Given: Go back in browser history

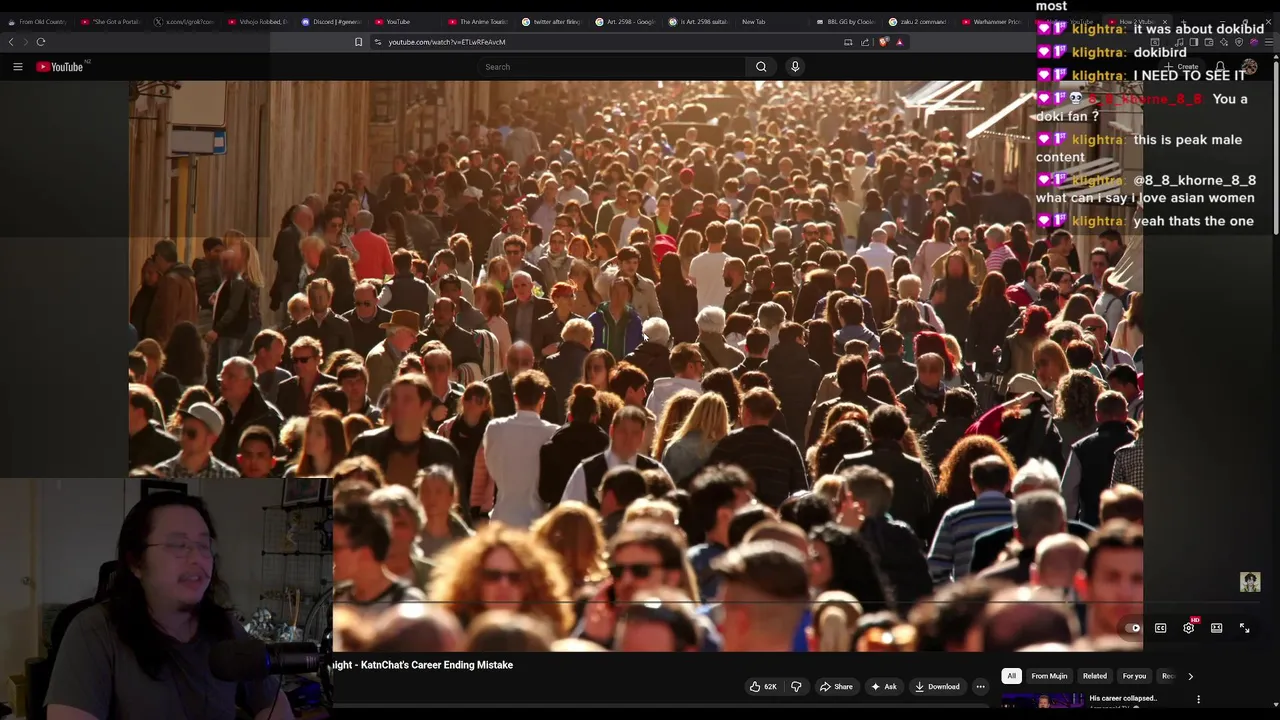Looking at the screenshot, I should pos(11,42).
